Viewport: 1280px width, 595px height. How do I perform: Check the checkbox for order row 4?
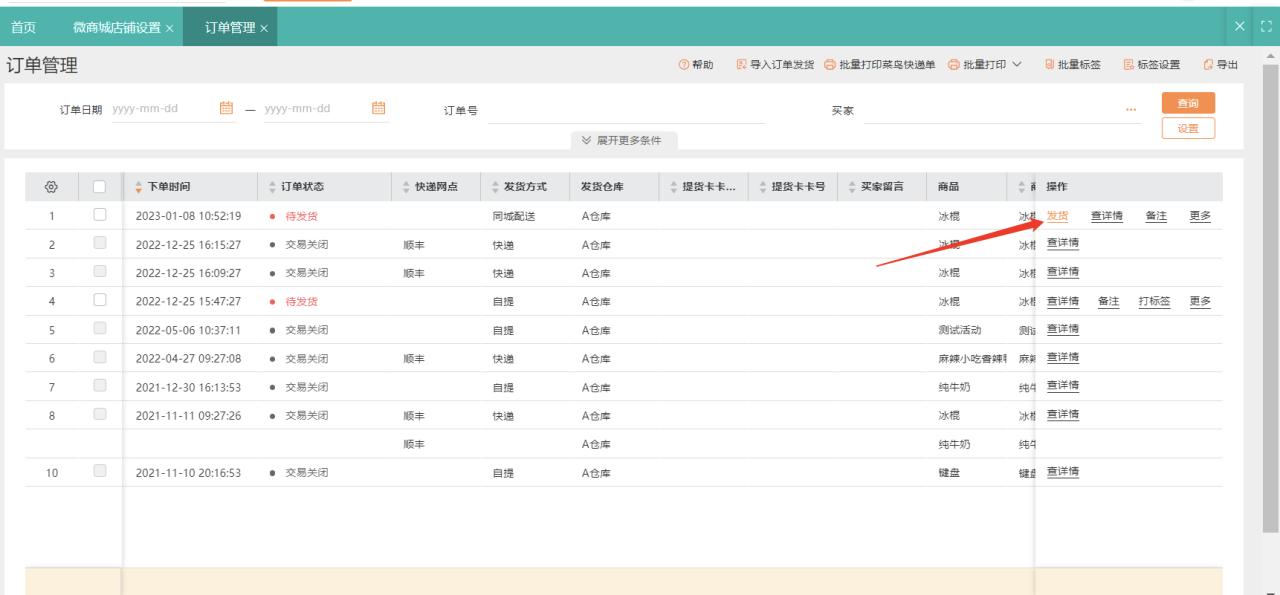tap(99, 300)
